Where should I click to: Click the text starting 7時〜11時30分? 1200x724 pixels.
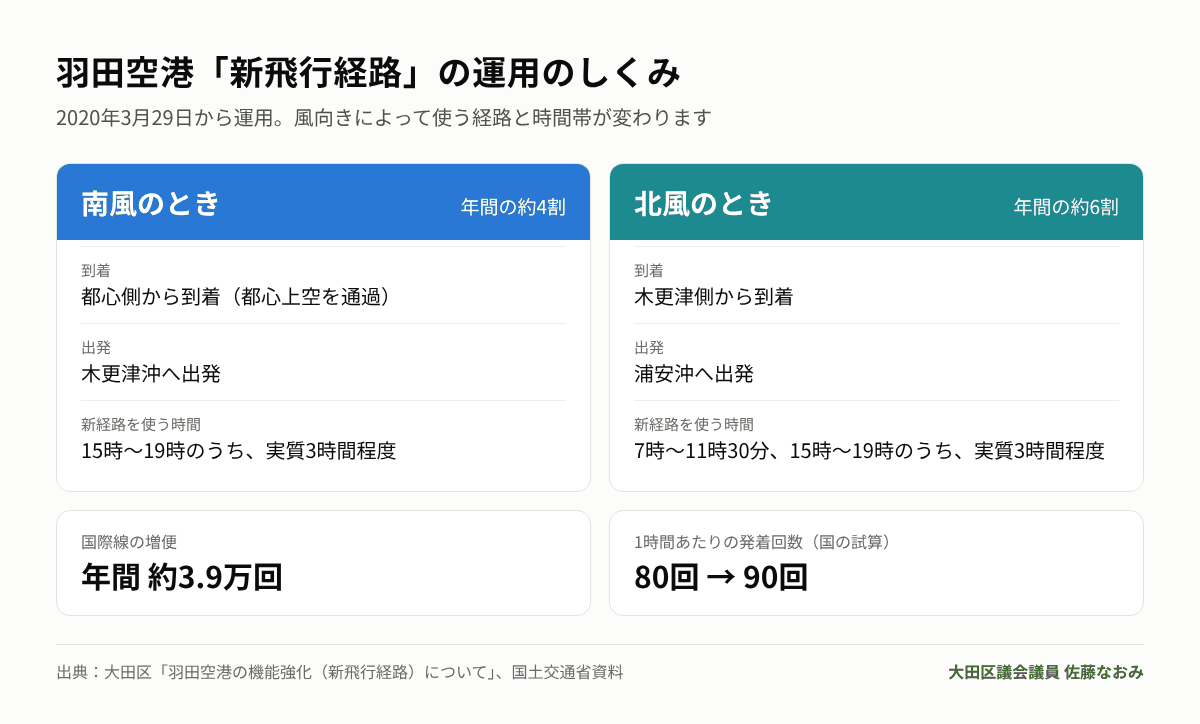869,451
